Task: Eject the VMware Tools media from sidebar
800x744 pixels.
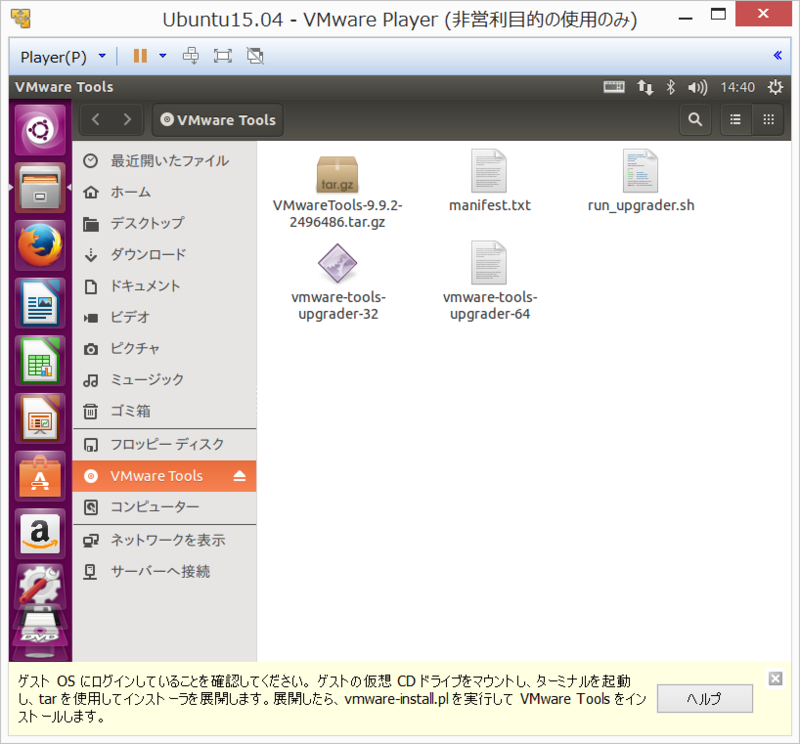Action: point(241,477)
